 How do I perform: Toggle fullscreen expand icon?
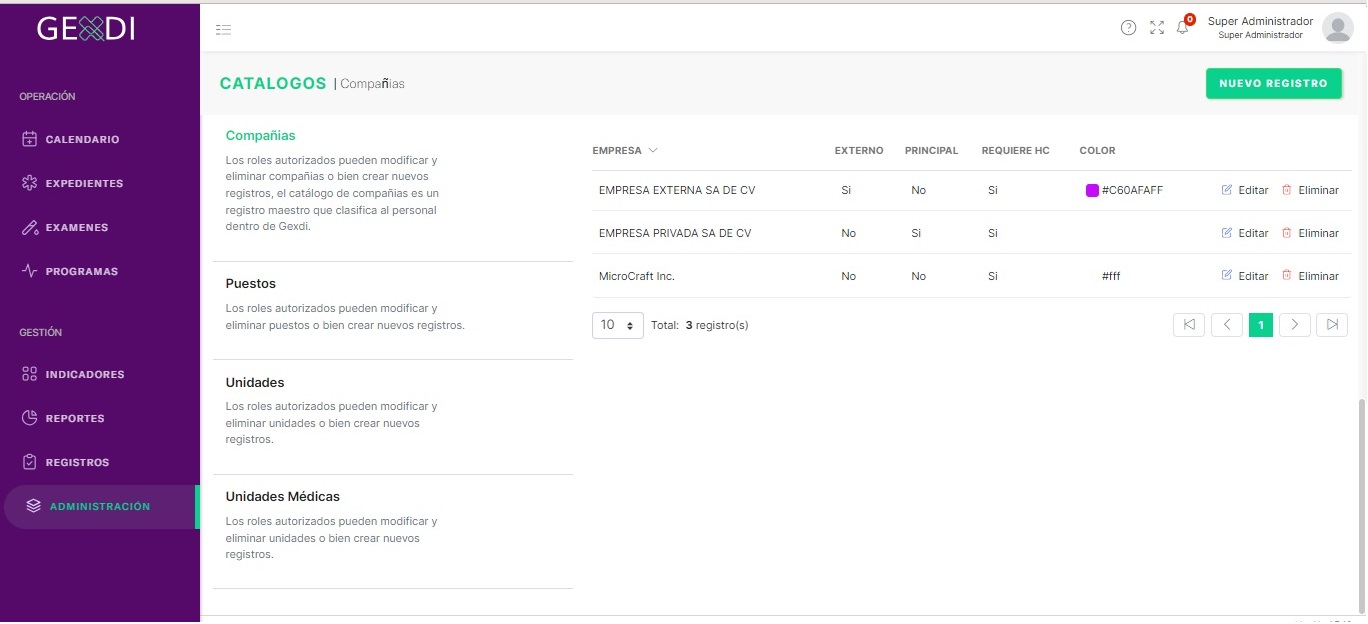pyautogui.click(x=1157, y=28)
